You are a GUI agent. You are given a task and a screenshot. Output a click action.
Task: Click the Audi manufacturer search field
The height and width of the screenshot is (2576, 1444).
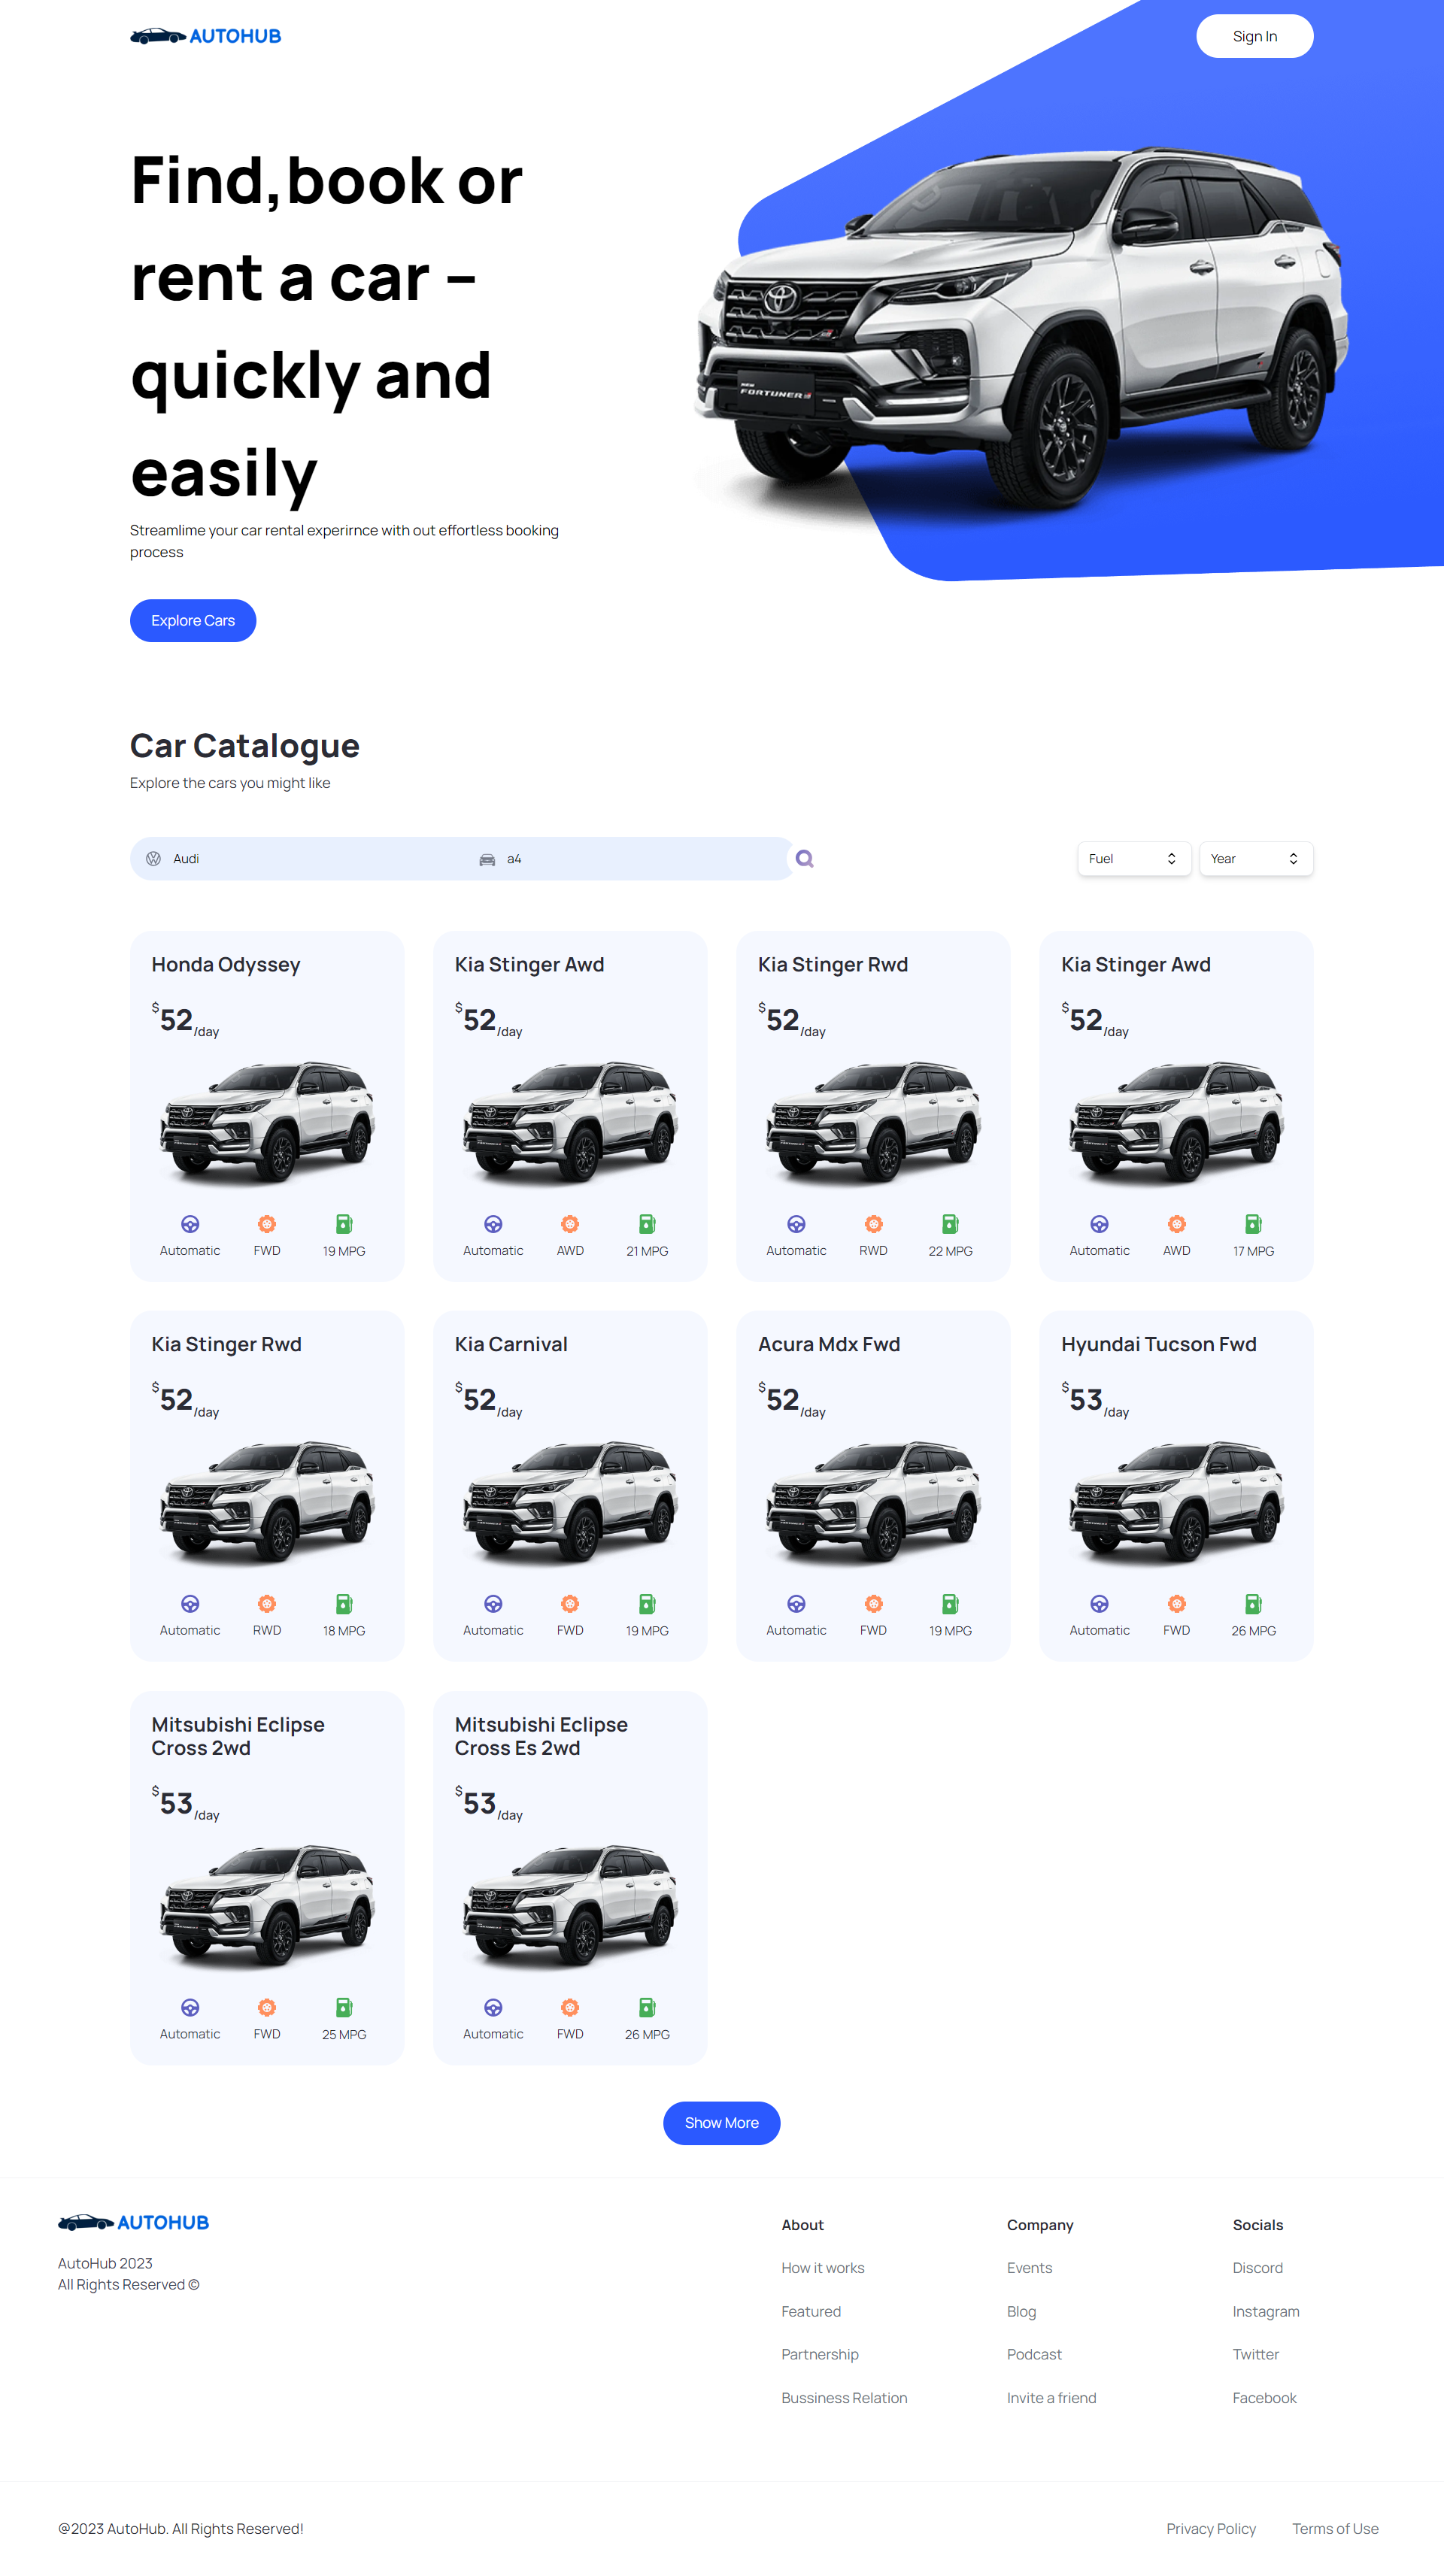[x=310, y=859]
